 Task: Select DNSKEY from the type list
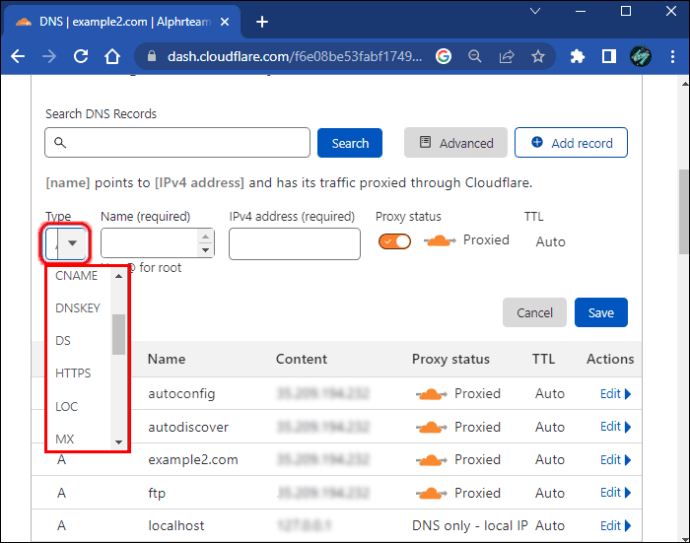[77, 308]
